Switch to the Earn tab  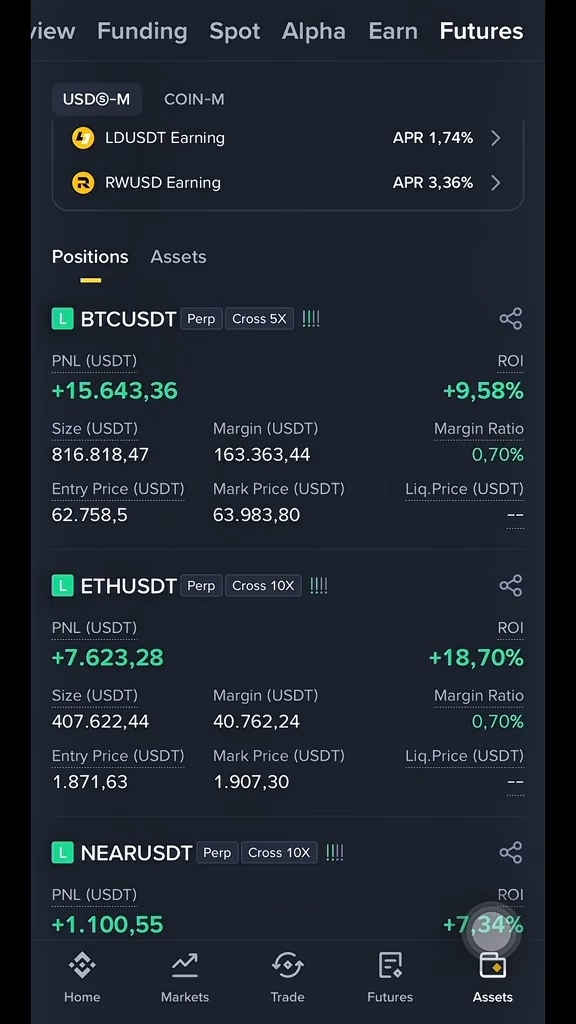[392, 31]
